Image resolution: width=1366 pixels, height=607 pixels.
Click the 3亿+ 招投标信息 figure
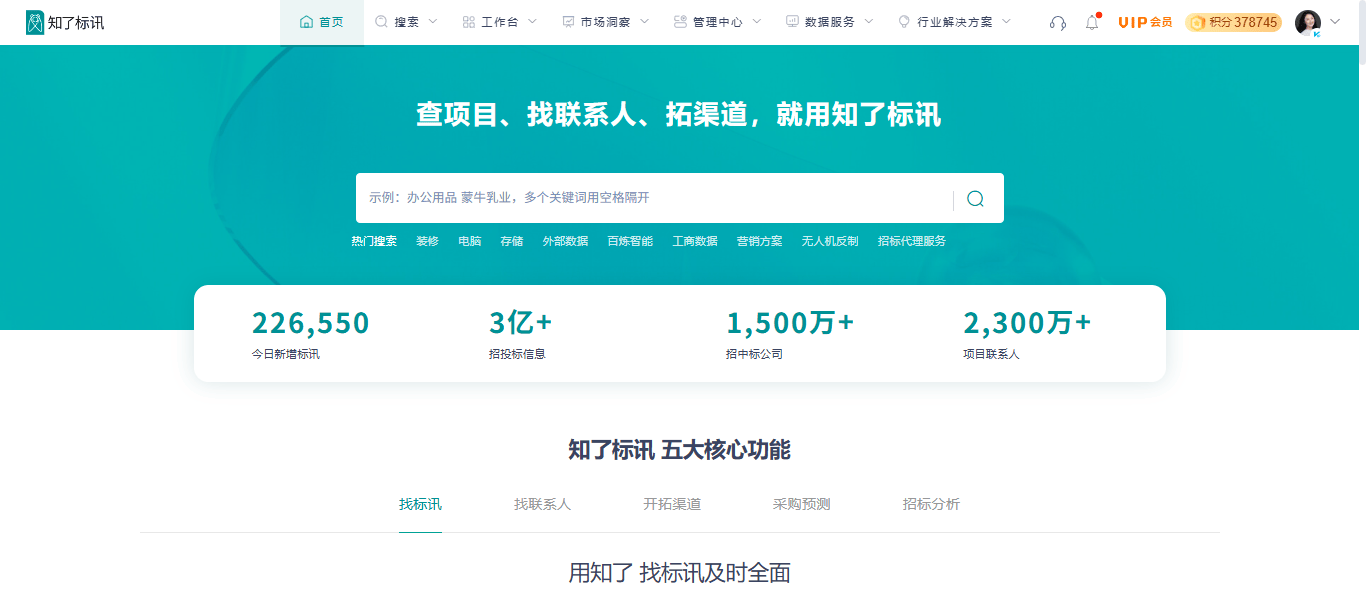click(x=520, y=334)
